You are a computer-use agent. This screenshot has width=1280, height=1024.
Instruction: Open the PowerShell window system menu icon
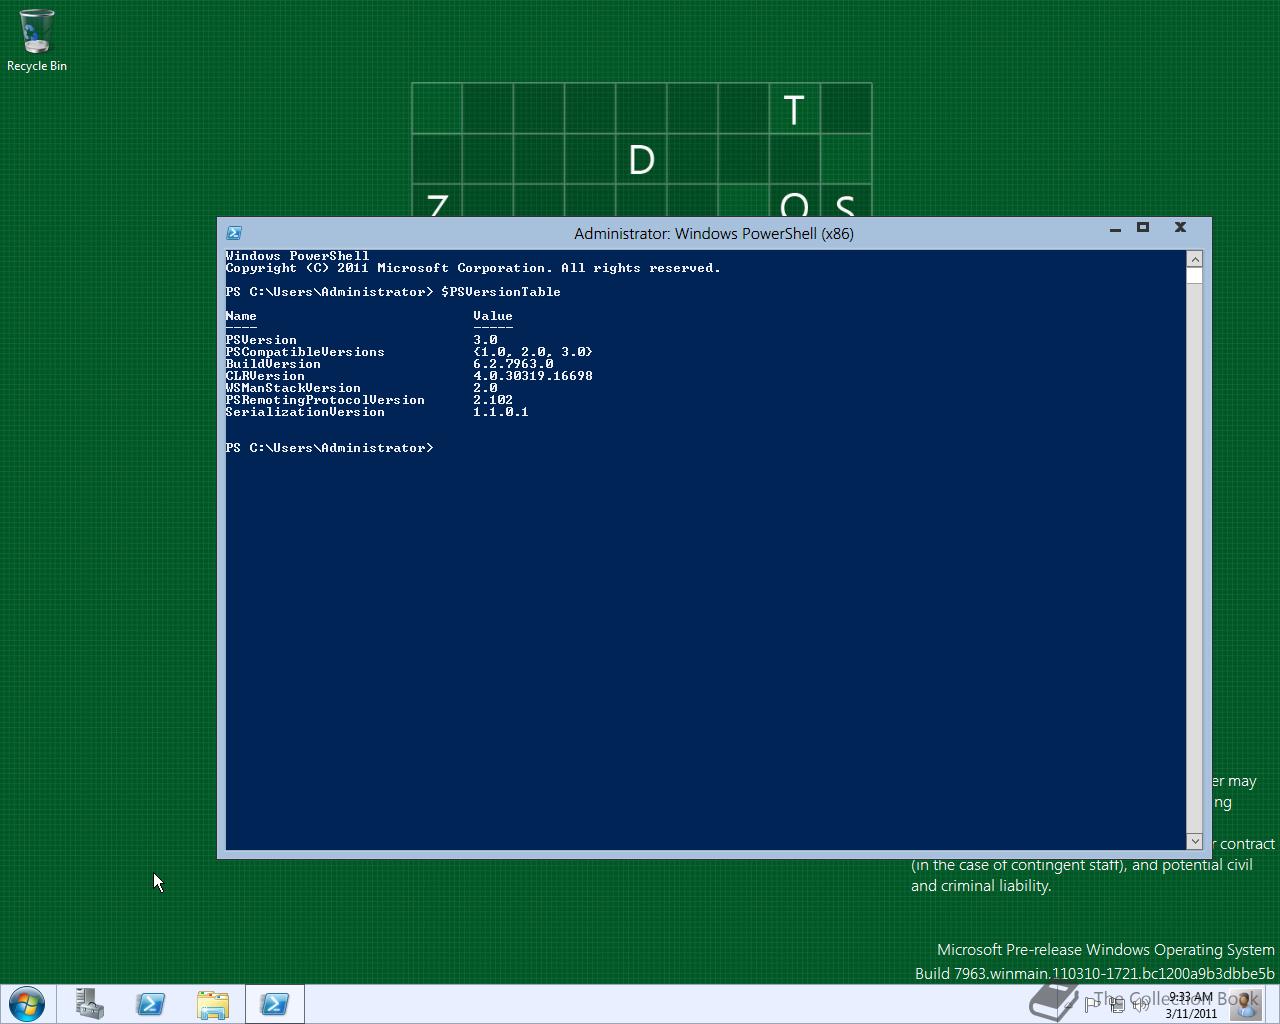click(x=234, y=233)
